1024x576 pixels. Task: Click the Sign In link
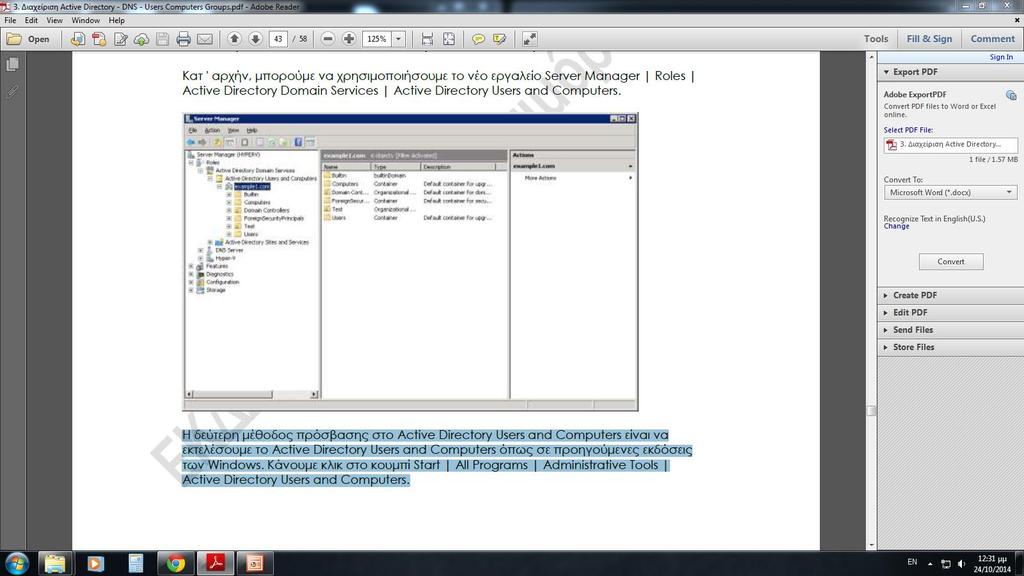click(x=1001, y=57)
